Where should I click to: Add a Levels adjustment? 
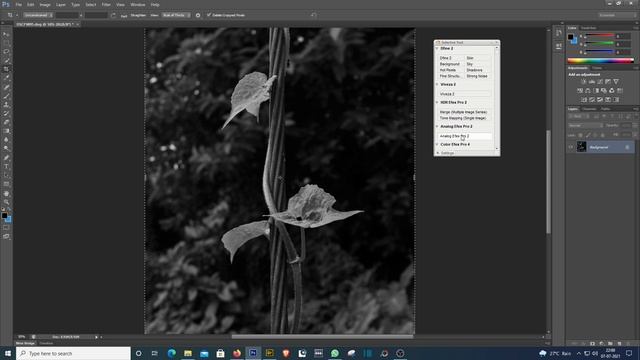(x=591, y=82)
